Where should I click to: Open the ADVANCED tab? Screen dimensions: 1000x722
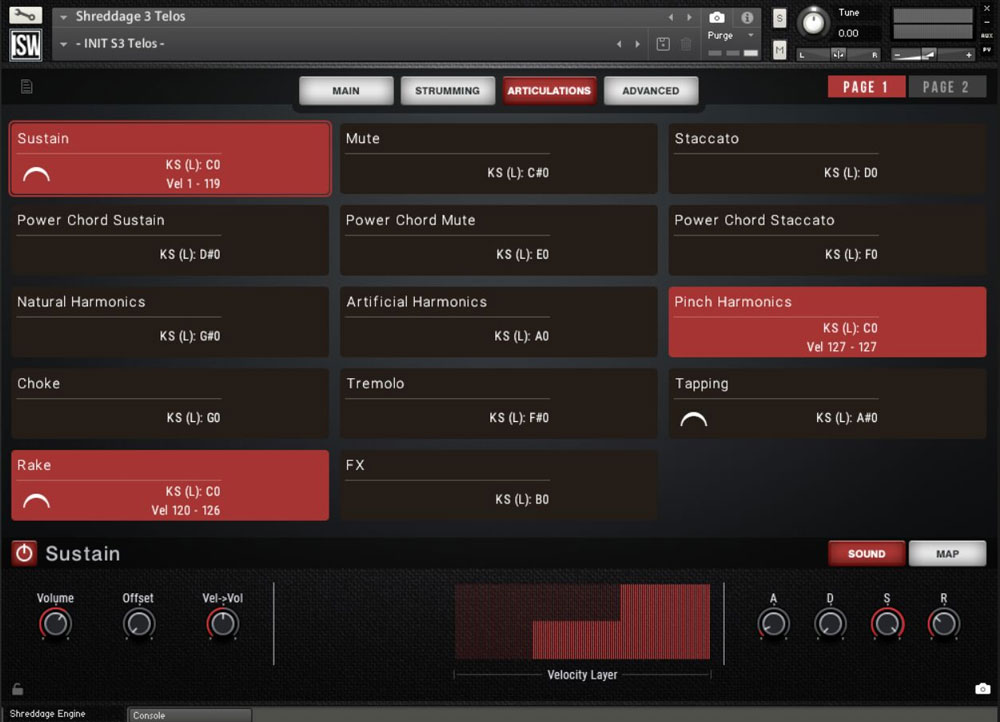coord(651,91)
